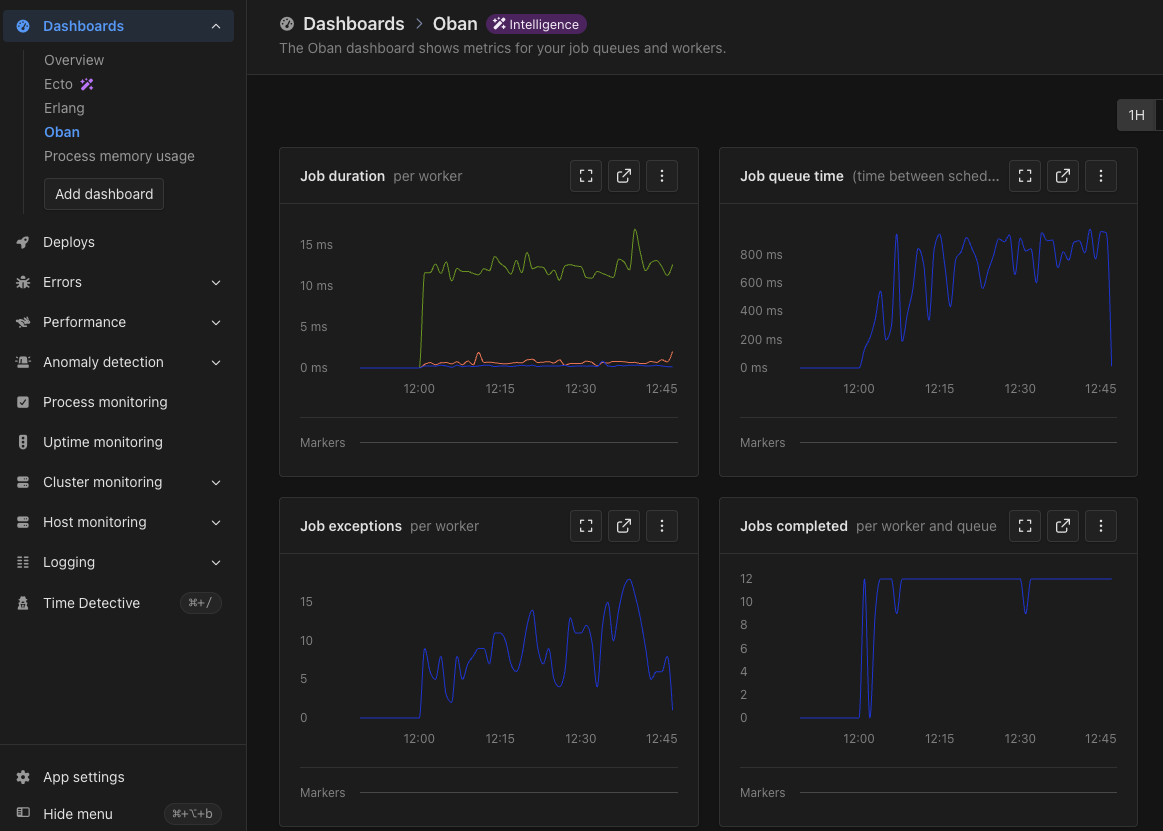Expand Job duration chart to fullscreen
Image resolution: width=1163 pixels, height=831 pixels.
(586, 176)
